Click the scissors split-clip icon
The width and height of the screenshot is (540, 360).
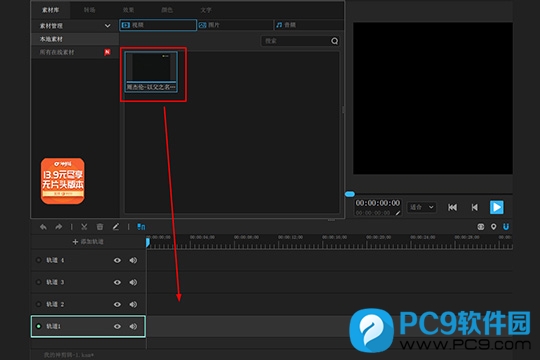[84, 227]
